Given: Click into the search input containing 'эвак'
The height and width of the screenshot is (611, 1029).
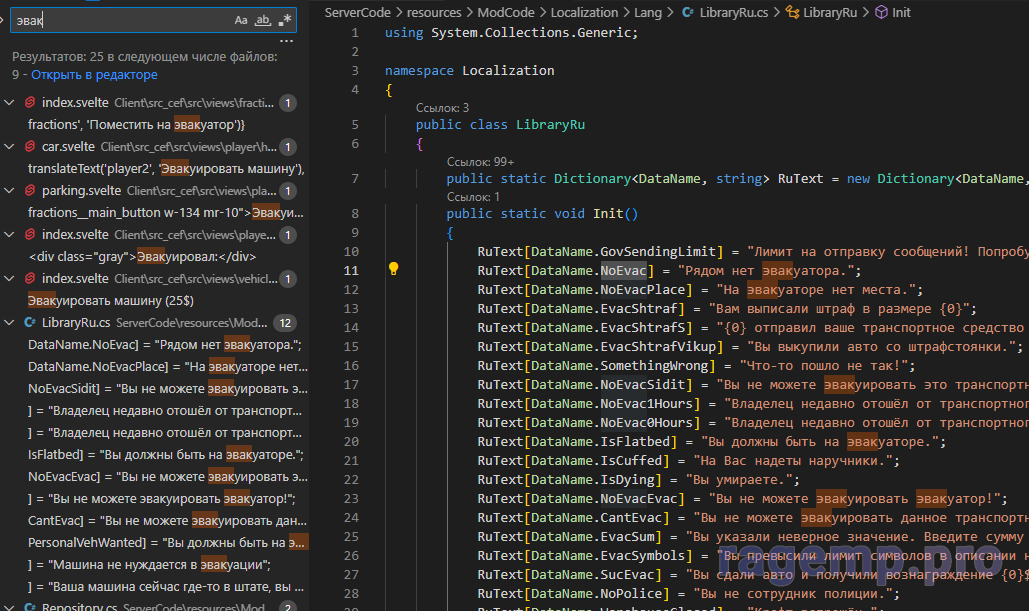Looking at the screenshot, I should [120, 20].
